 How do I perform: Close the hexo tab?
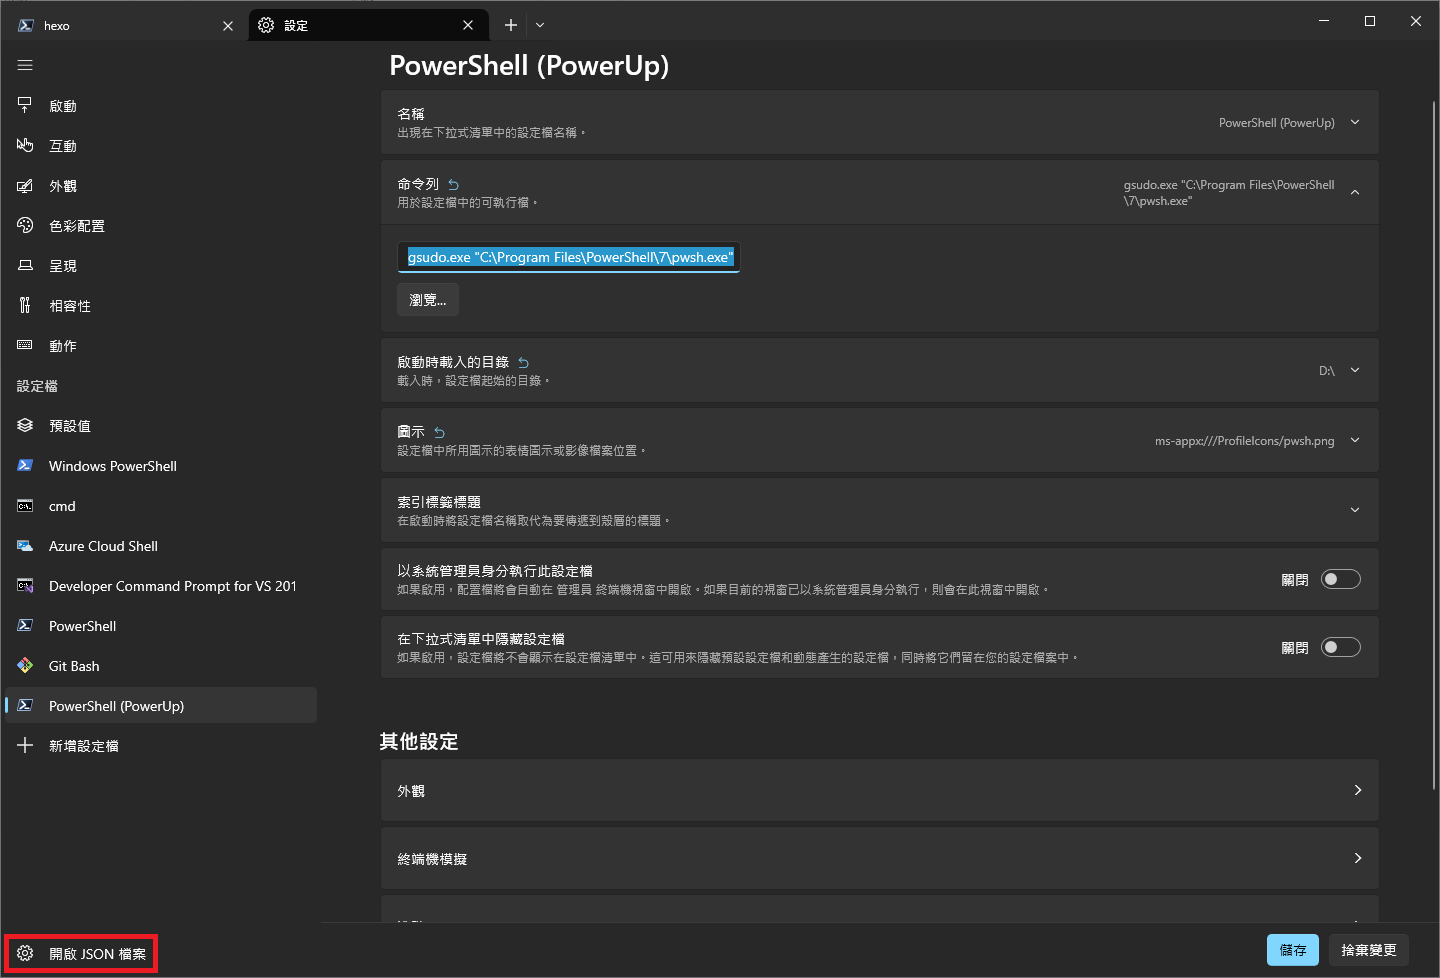point(228,26)
